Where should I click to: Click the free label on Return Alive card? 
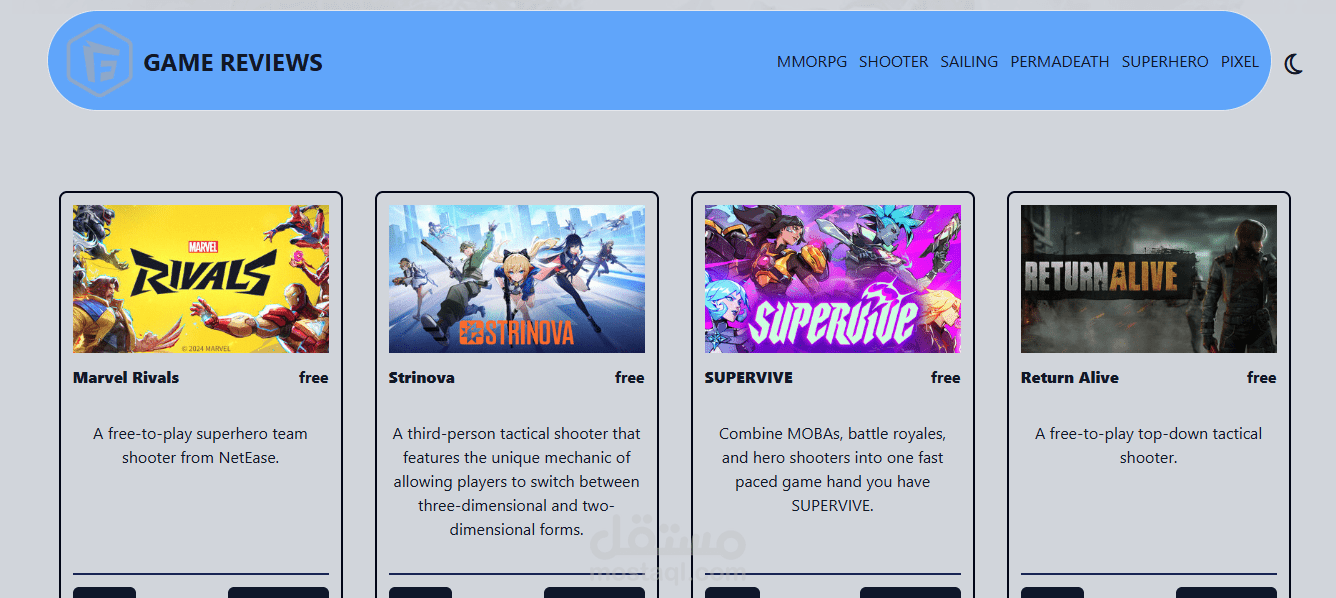tap(1262, 377)
